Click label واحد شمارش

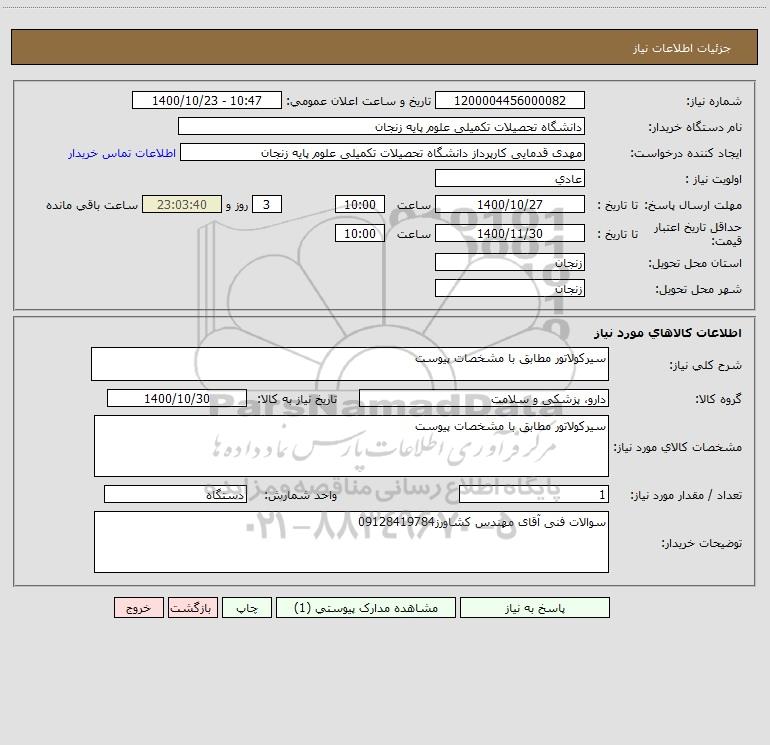tap(301, 495)
